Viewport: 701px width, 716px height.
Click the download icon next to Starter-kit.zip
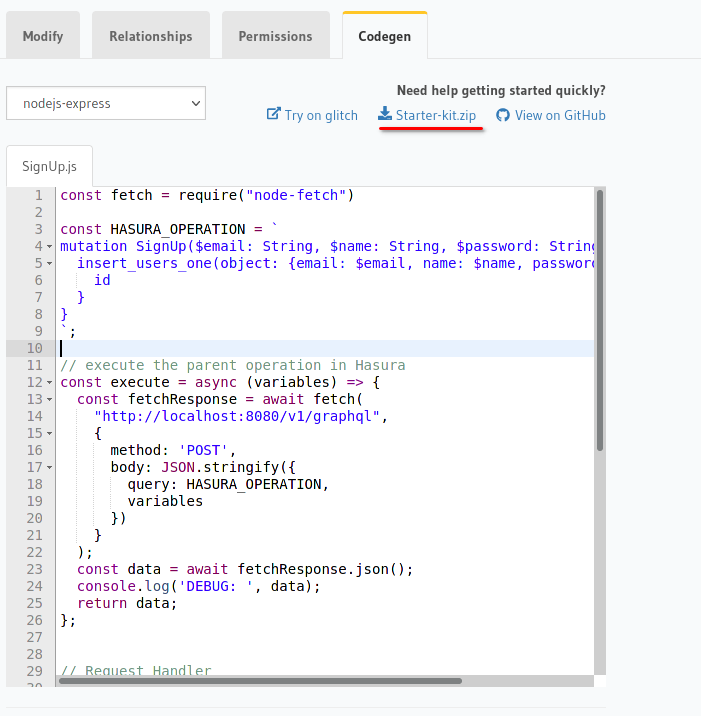[x=385, y=115]
